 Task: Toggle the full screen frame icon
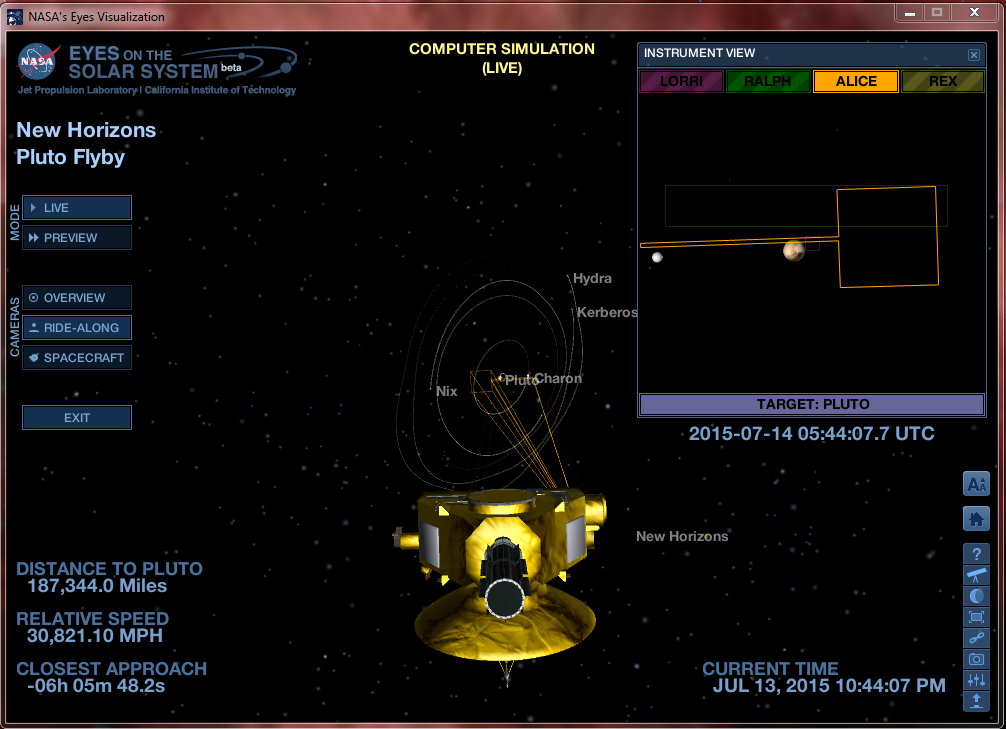coord(976,617)
